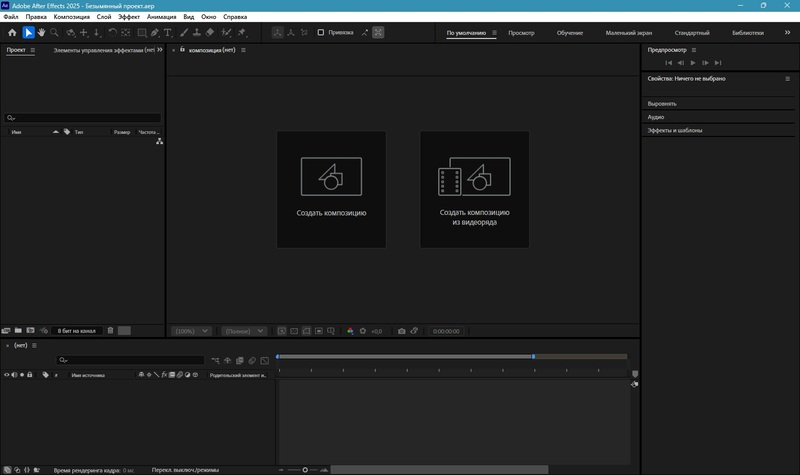Select the Hand tool in toolbar

click(41, 32)
